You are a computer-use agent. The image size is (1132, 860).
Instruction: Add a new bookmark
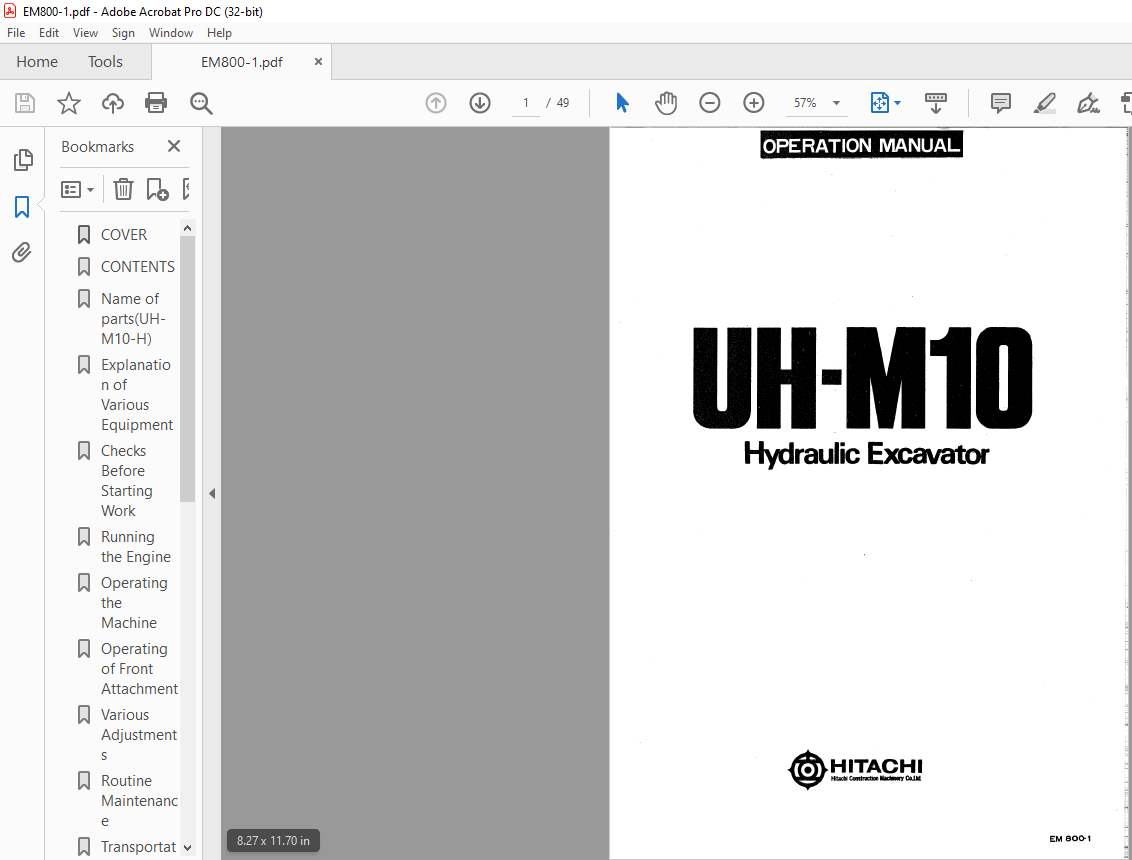pyautogui.click(x=157, y=189)
